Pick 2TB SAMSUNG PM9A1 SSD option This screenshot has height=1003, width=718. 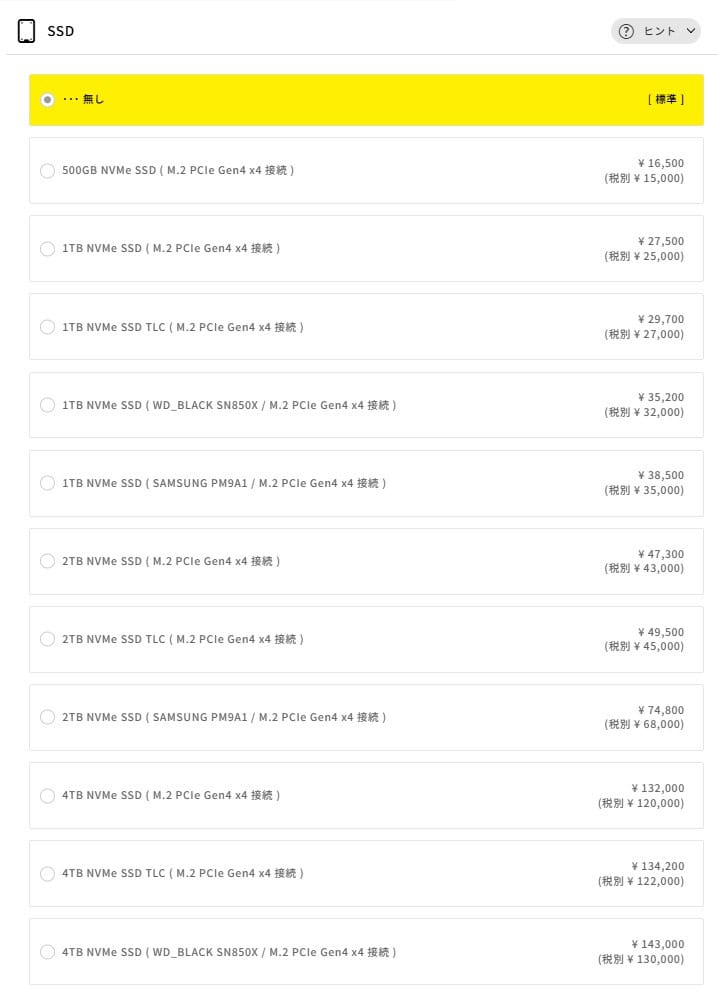click(47, 717)
